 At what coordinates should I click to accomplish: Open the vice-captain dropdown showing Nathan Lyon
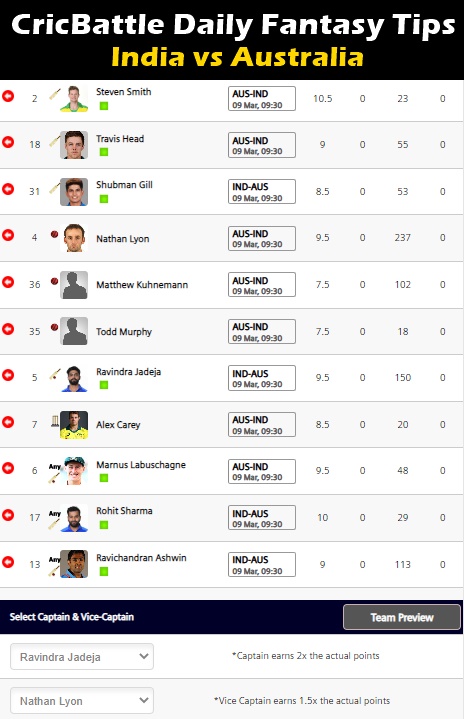point(82,701)
